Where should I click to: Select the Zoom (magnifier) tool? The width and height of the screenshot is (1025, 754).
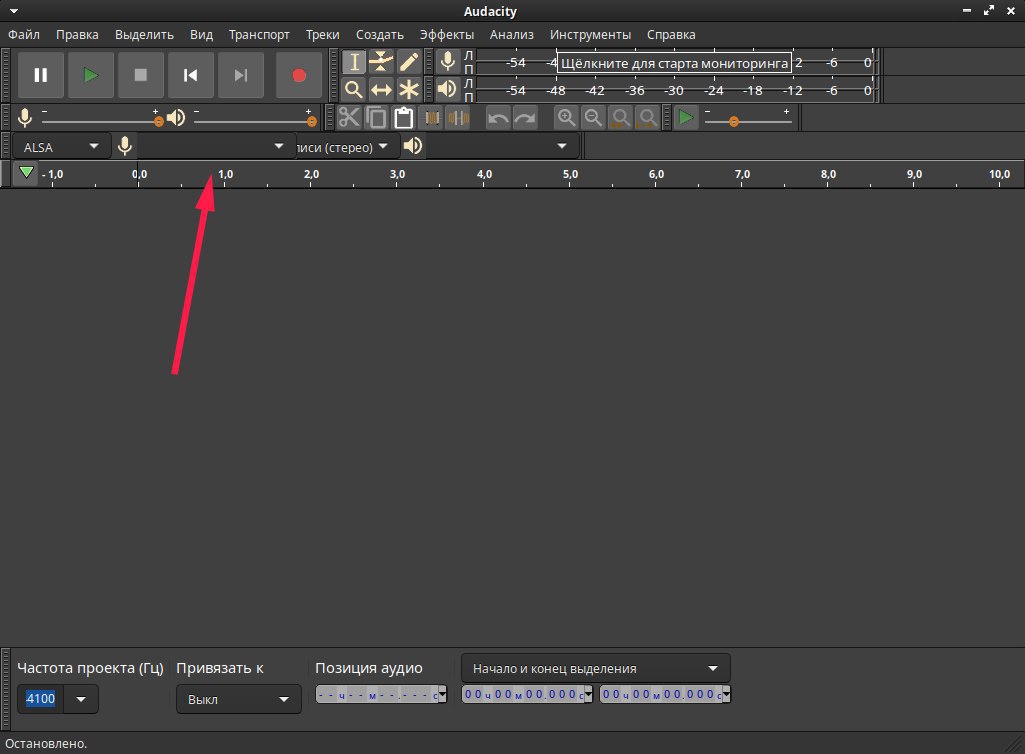(x=354, y=89)
